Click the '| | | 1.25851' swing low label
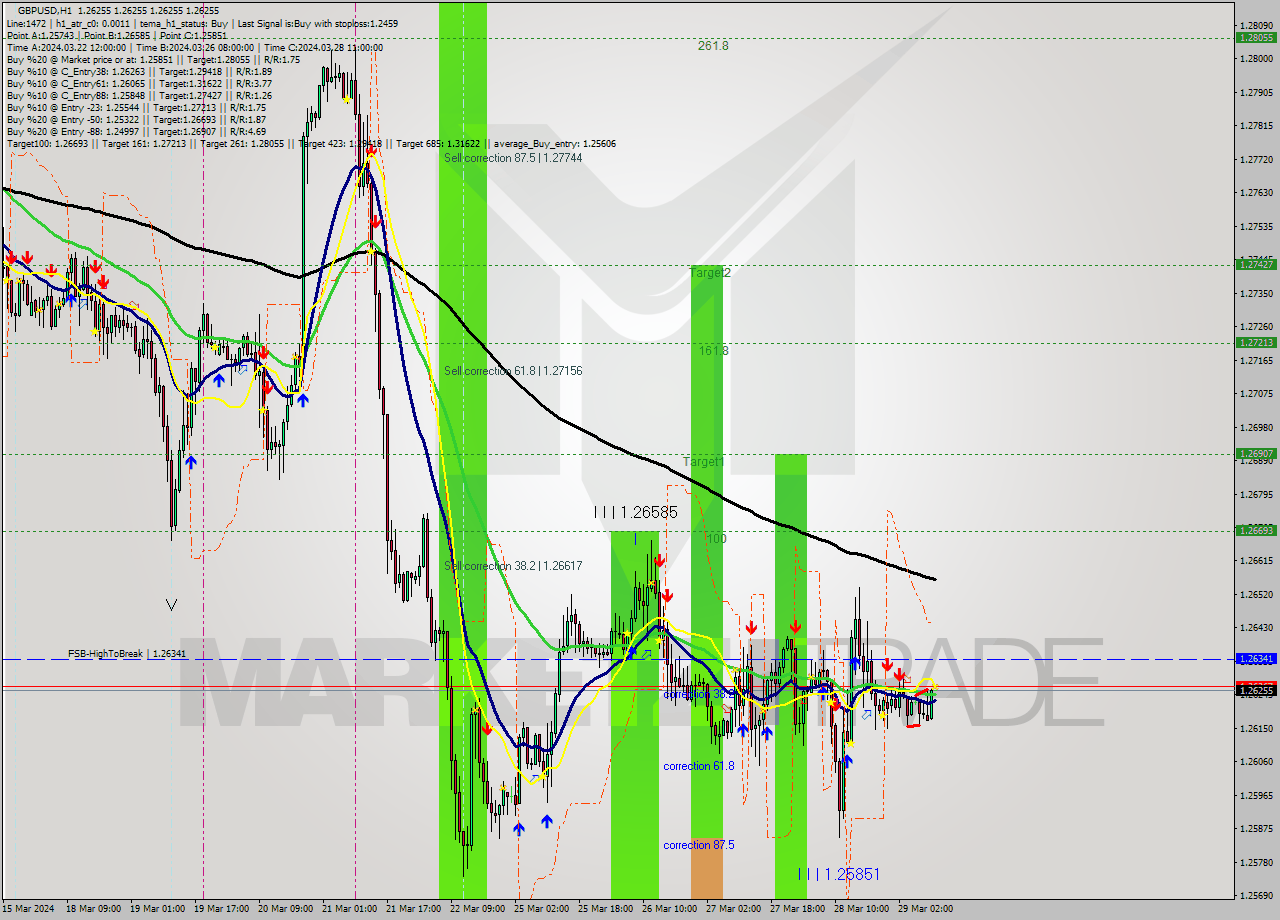The width and height of the screenshot is (1280, 920). tap(839, 874)
